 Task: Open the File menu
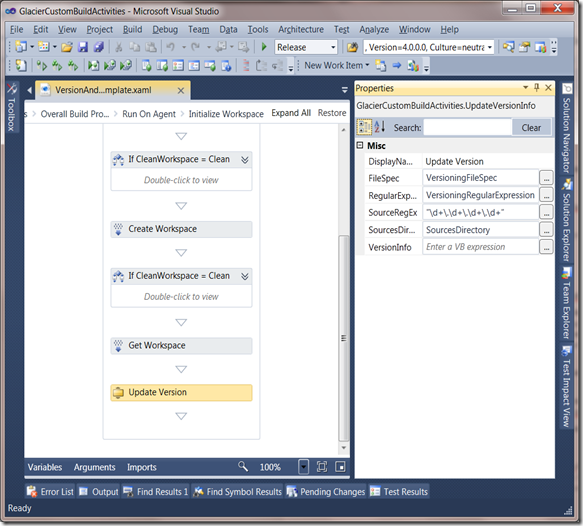click(16, 29)
